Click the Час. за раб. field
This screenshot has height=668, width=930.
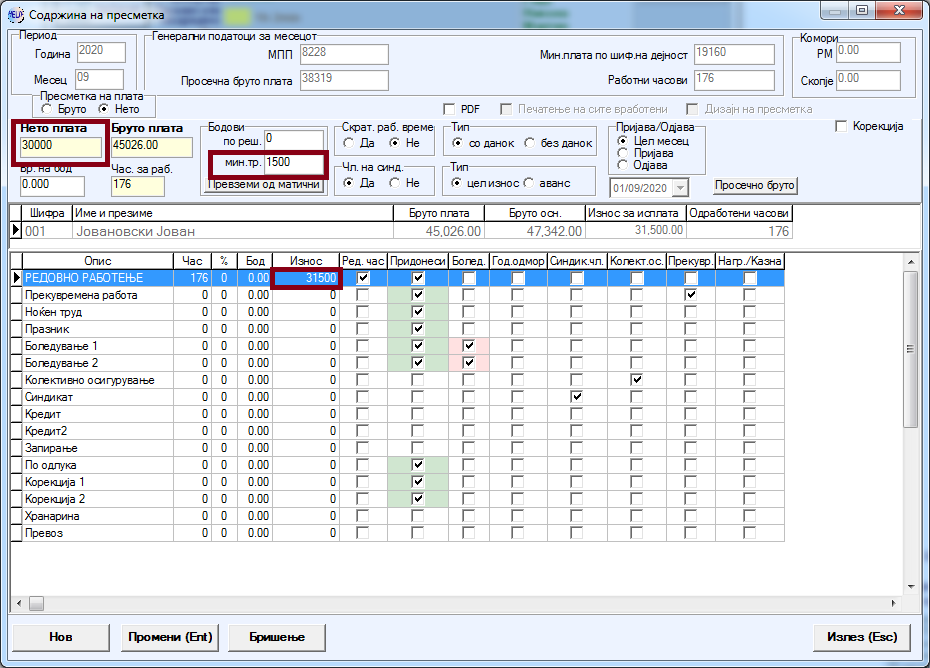point(138,186)
